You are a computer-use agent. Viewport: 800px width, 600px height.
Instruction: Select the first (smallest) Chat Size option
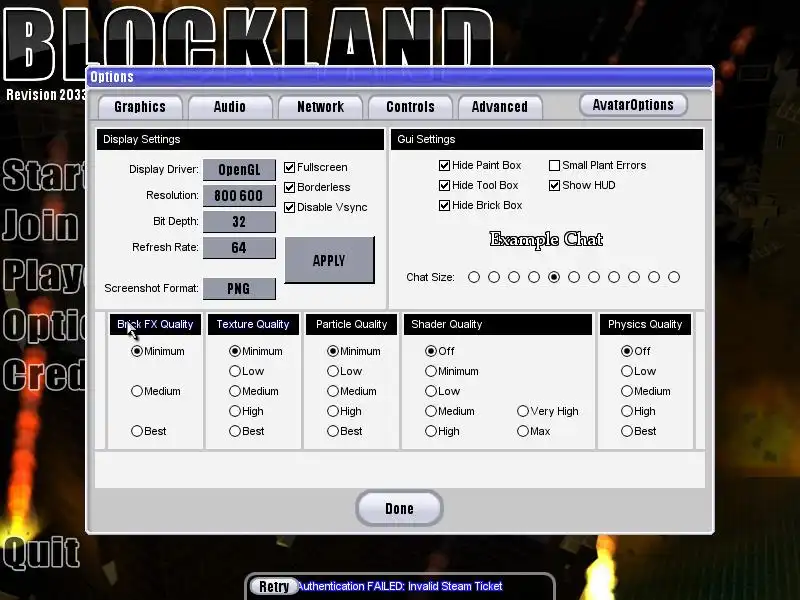pos(474,277)
